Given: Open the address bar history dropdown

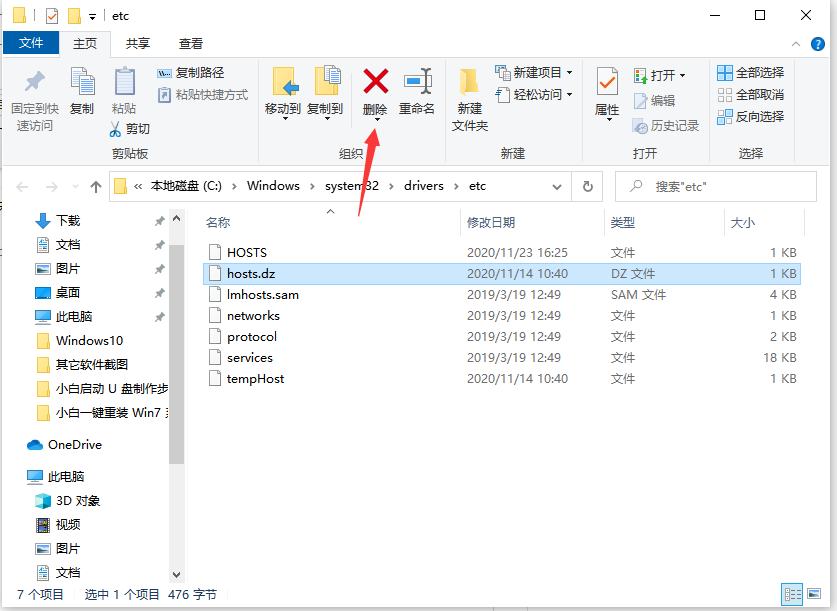Looking at the screenshot, I should pyautogui.click(x=557, y=187).
